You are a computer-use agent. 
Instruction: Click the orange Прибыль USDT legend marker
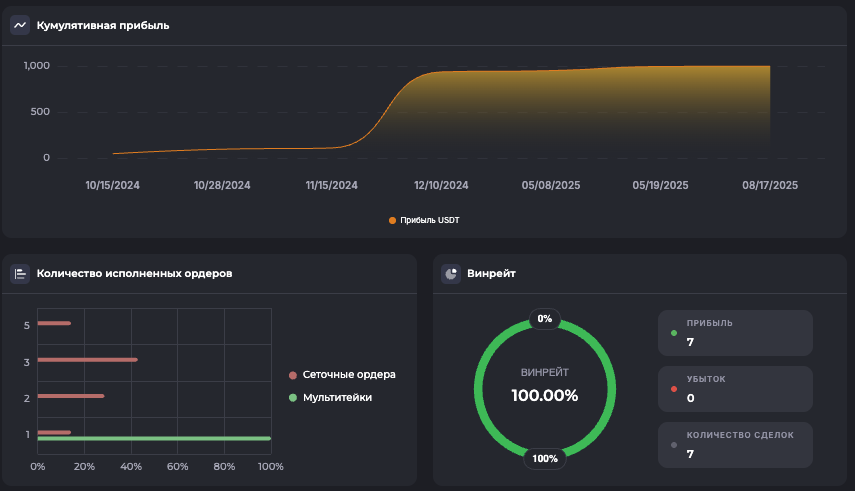(392, 220)
